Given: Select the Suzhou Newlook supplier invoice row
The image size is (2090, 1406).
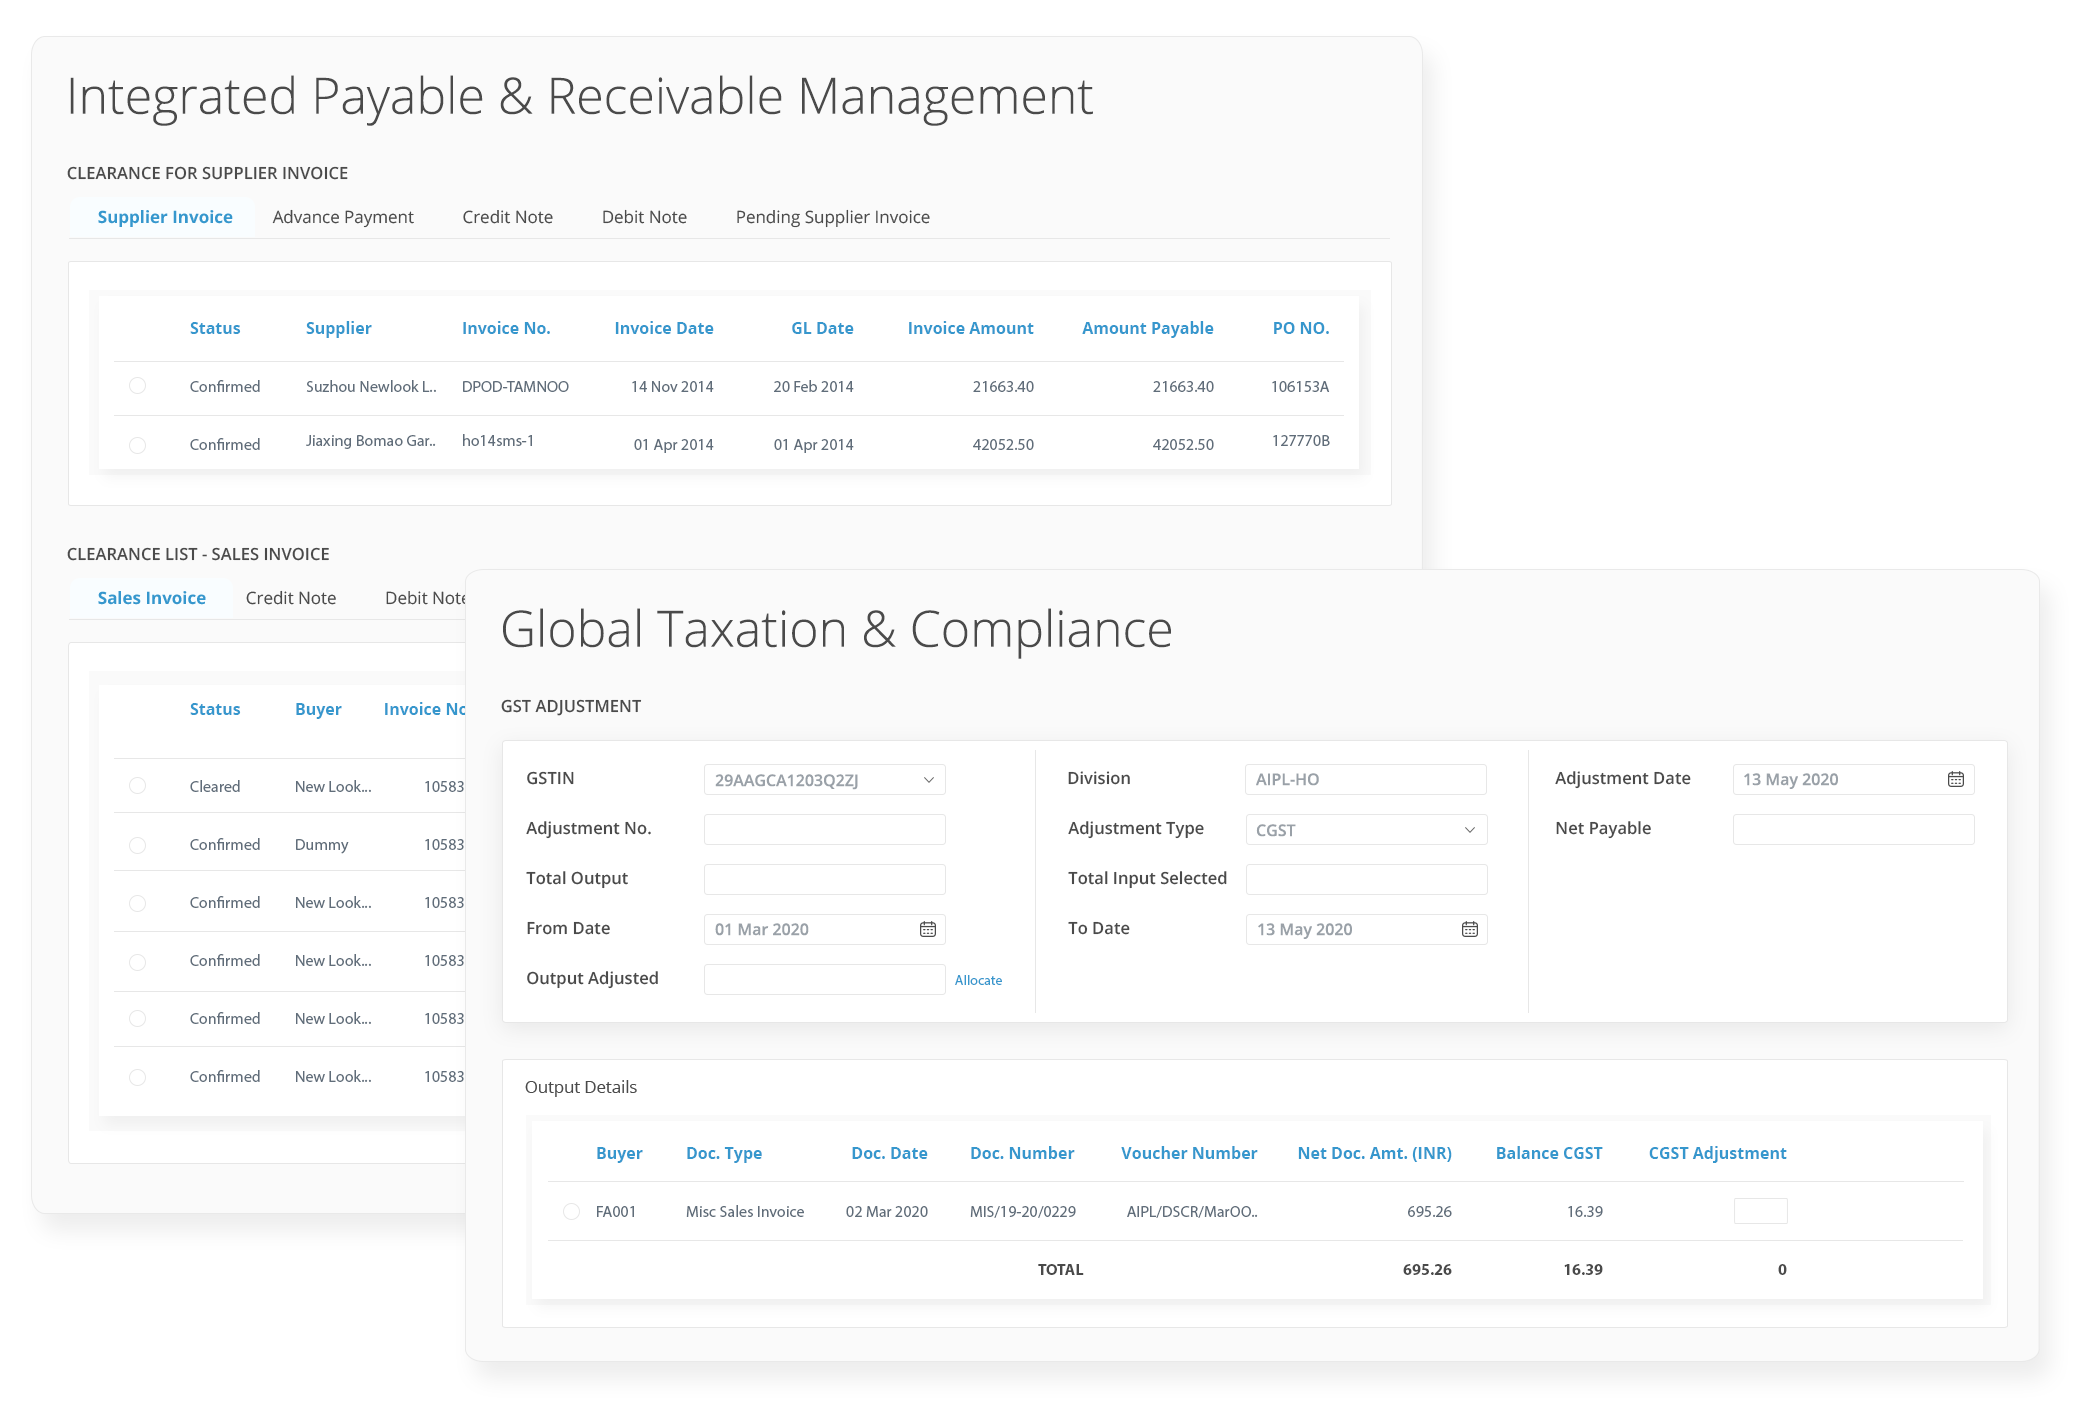Looking at the screenshot, I should click(138, 386).
